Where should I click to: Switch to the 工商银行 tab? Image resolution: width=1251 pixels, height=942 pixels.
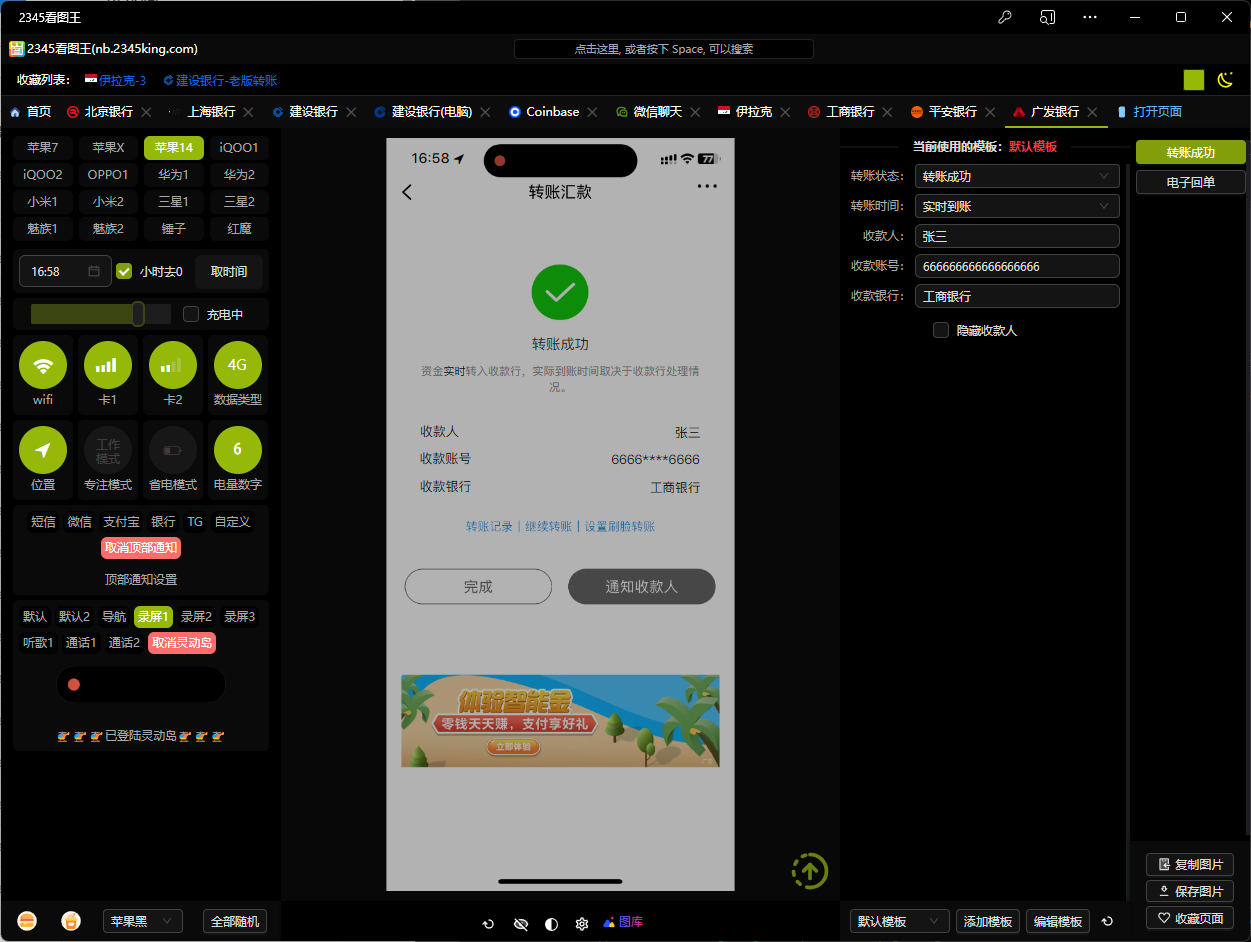[850, 112]
